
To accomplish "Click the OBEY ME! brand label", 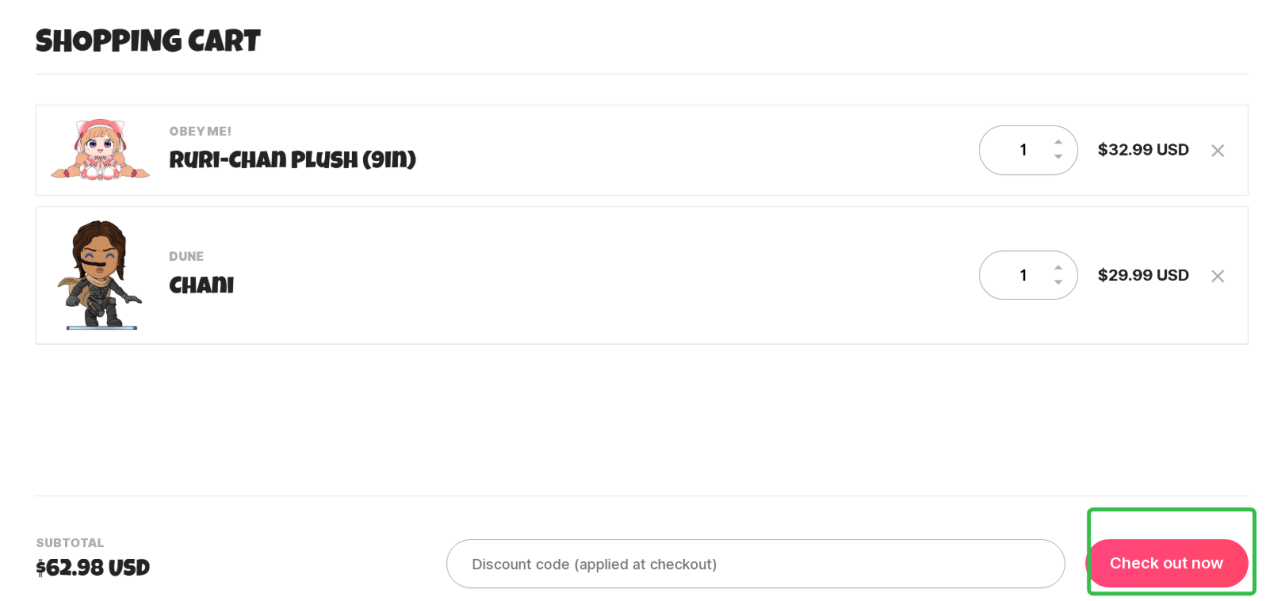I will [x=200, y=131].
